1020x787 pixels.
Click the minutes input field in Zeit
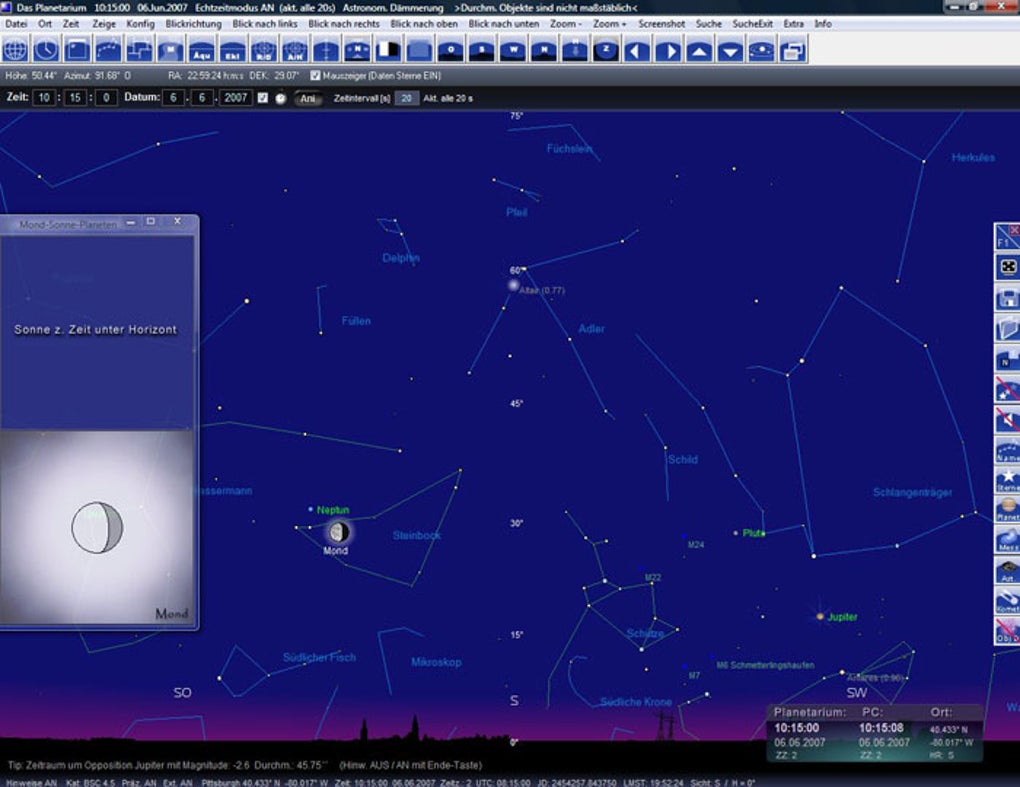pyautogui.click(x=75, y=98)
